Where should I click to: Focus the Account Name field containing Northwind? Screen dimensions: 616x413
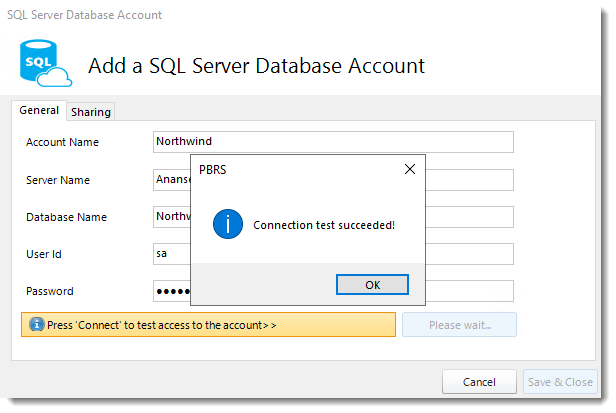point(333,142)
